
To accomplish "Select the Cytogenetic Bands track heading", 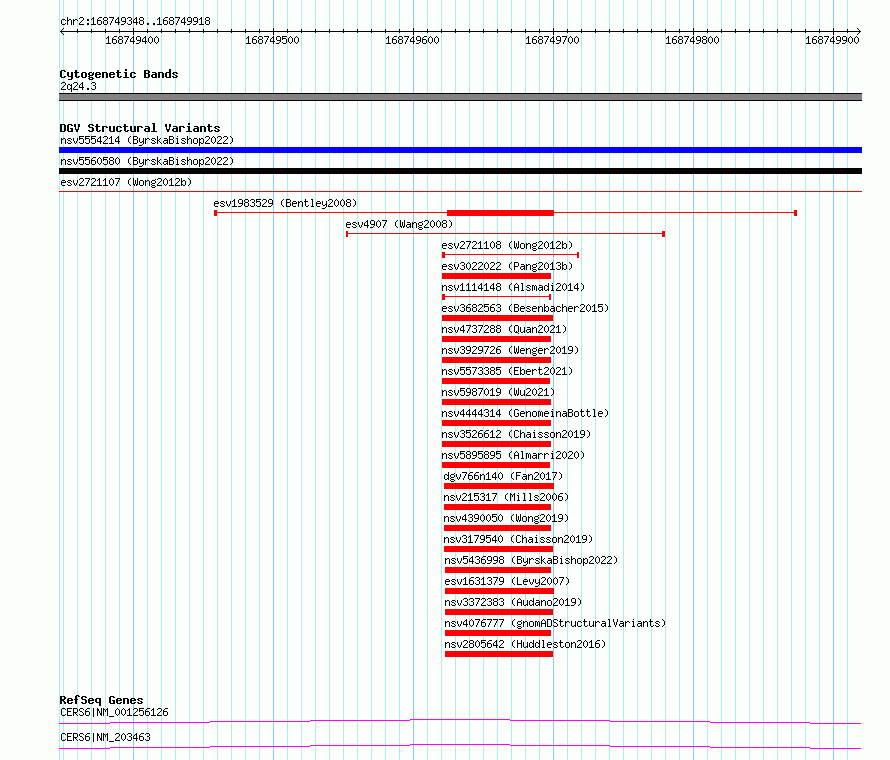I will pos(118,74).
